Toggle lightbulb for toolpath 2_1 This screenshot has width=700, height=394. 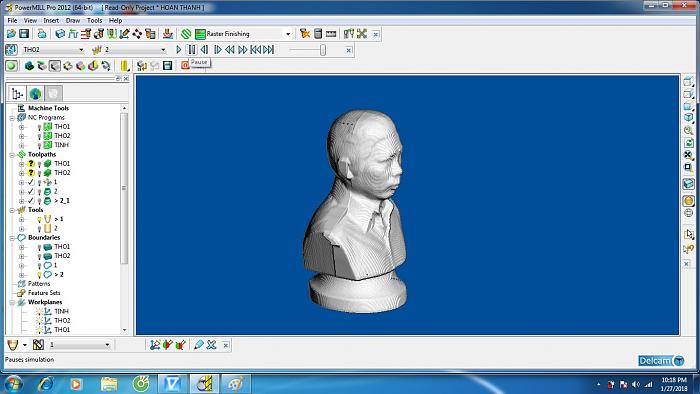(39, 201)
